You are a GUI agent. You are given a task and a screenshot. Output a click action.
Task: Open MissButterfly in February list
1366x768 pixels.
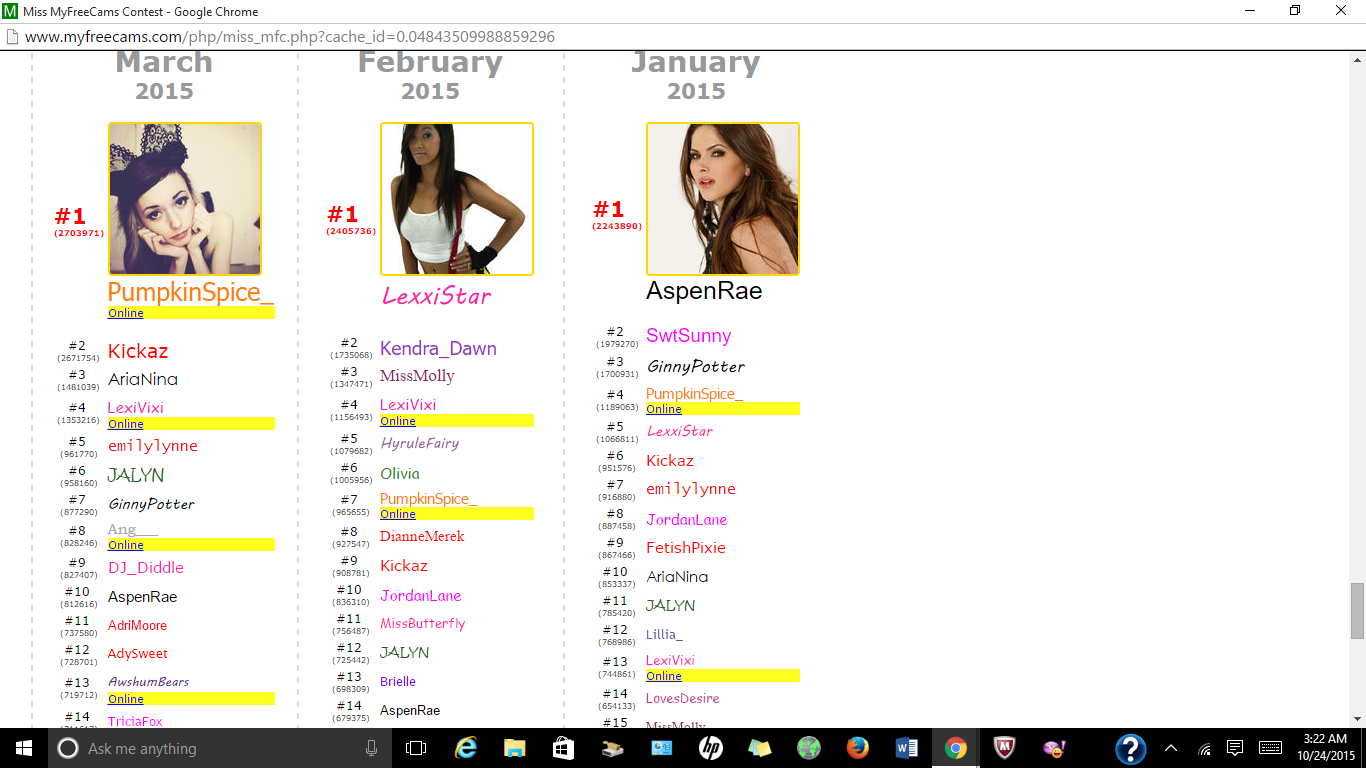[x=423, y=623]
